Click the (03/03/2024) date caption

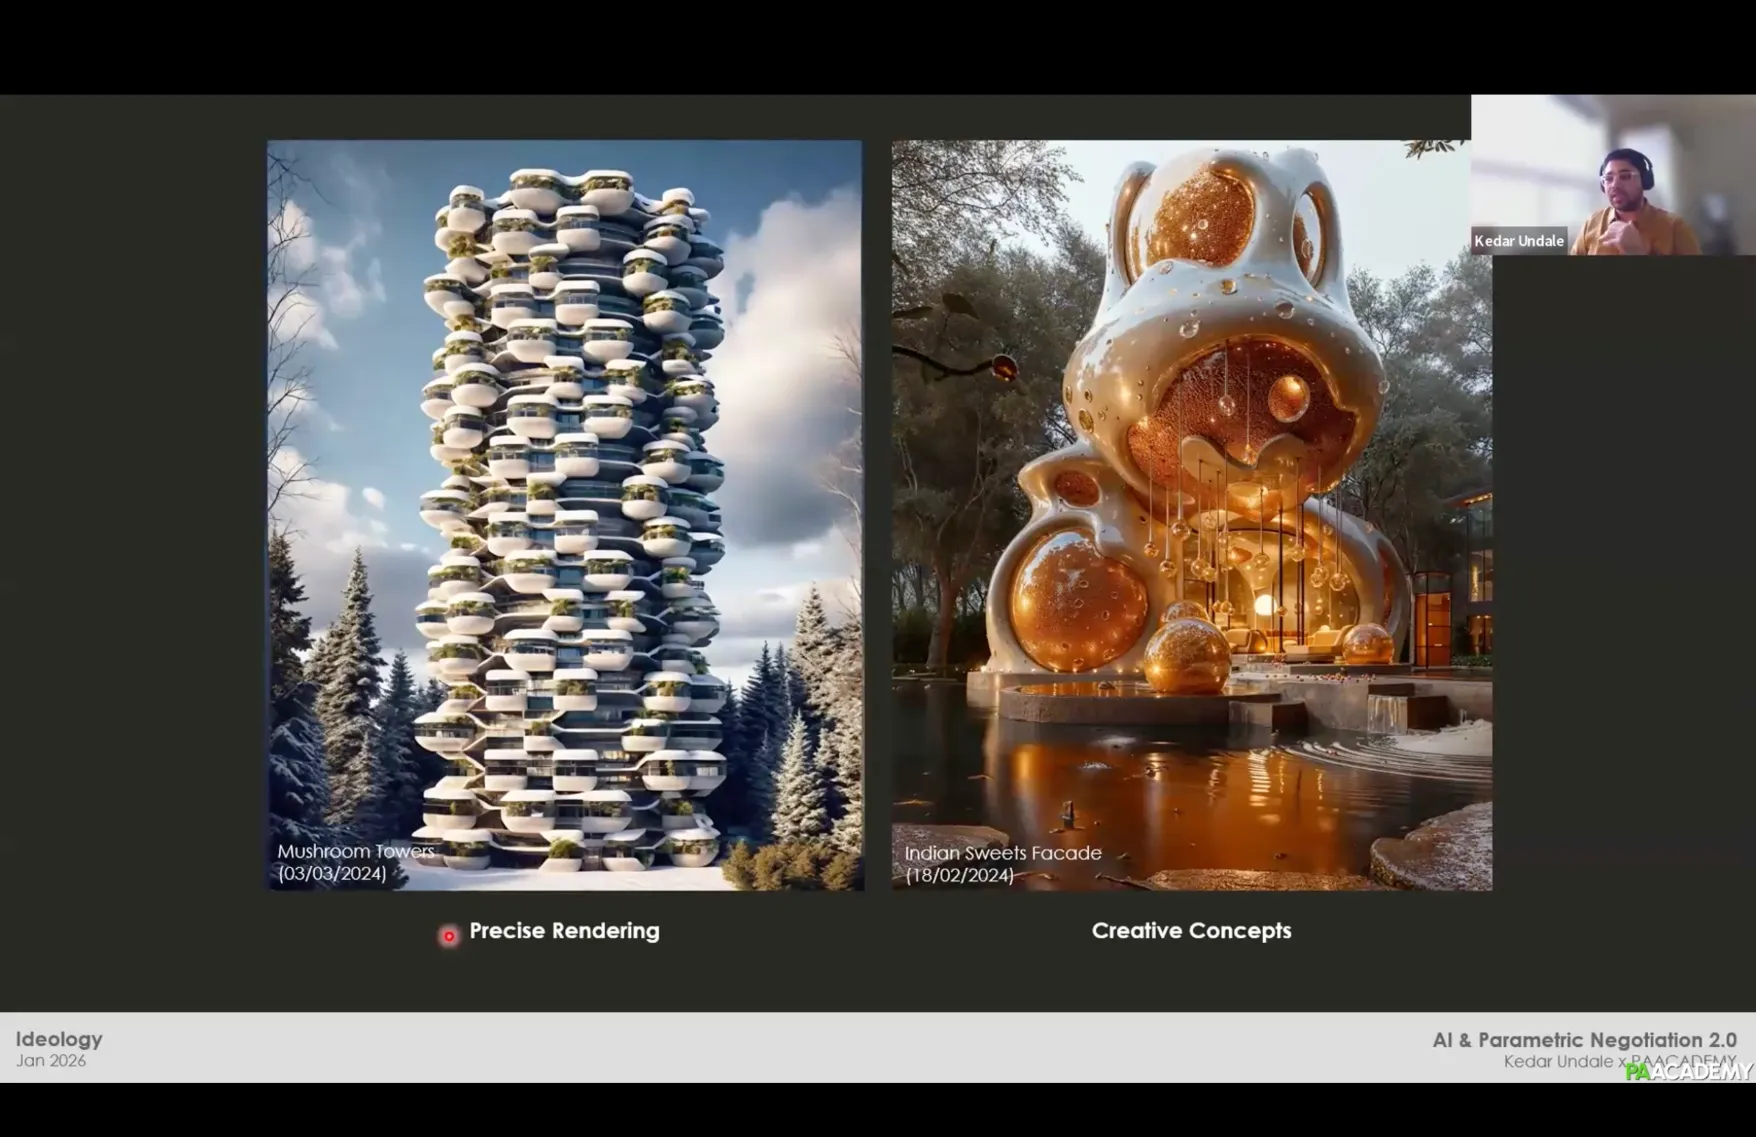click(x=332, y=874)
